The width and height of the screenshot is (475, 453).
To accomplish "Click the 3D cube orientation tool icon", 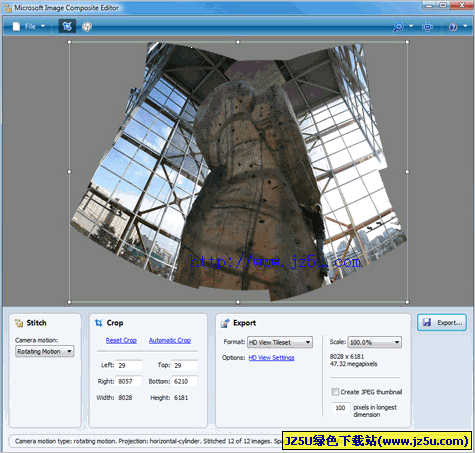I will [87, 27].
